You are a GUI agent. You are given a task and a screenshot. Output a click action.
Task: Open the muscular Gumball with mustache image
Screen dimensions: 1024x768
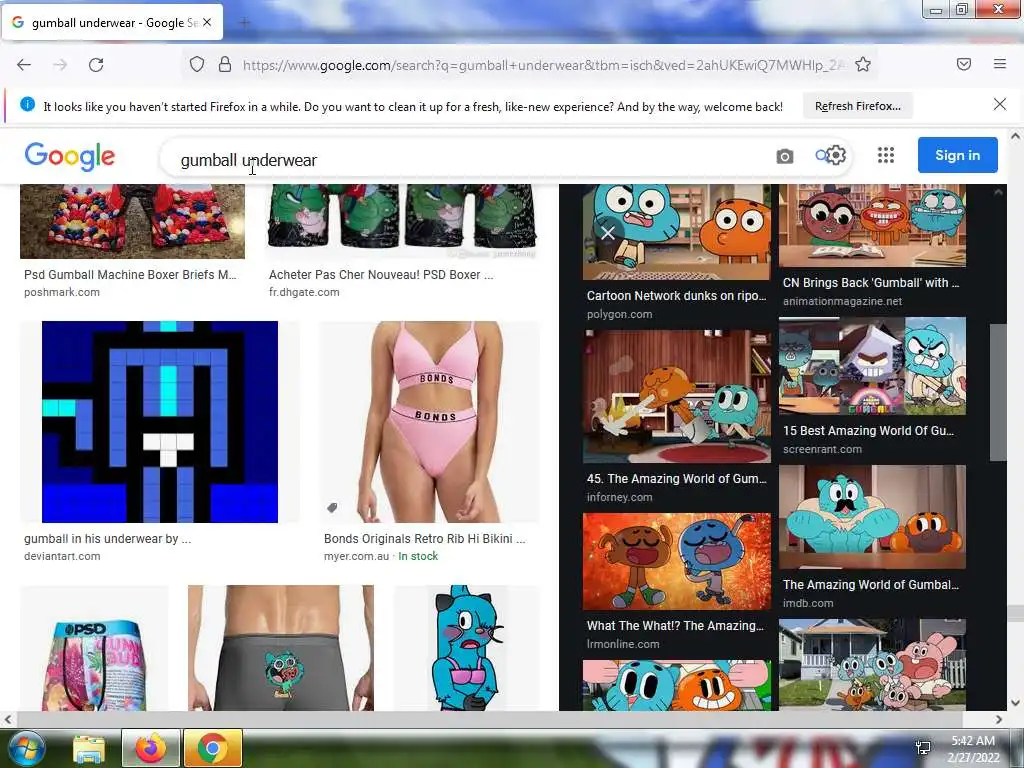[x=872, y=517]
